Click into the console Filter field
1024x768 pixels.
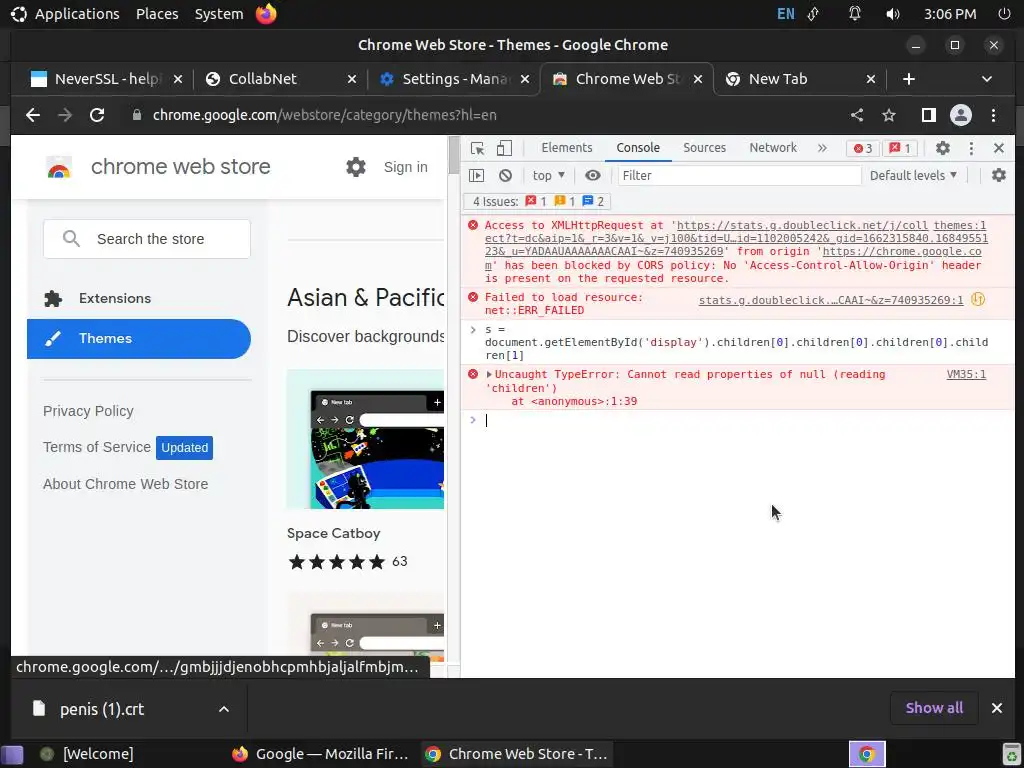coord(739,175)
